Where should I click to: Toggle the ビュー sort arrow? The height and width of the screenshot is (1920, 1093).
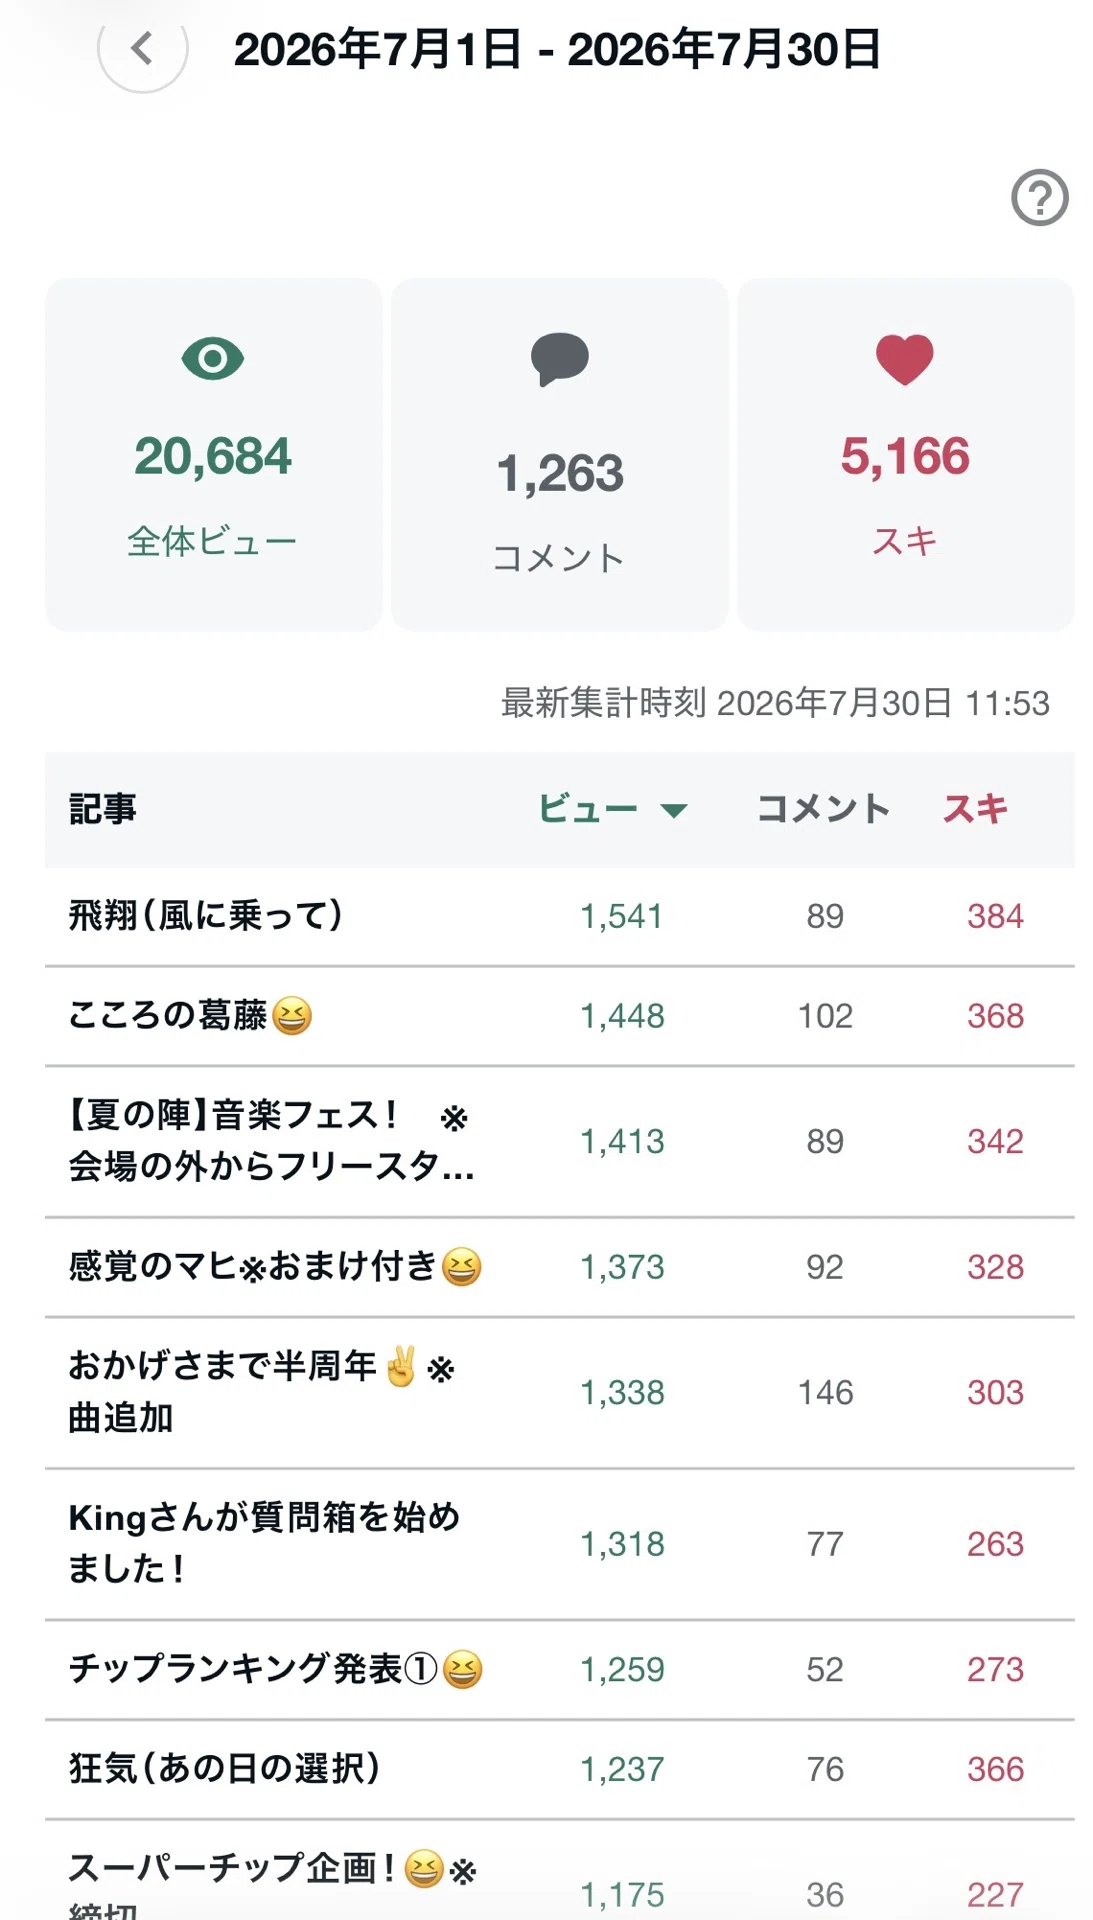pyautogui.click(x=675, y=810)
